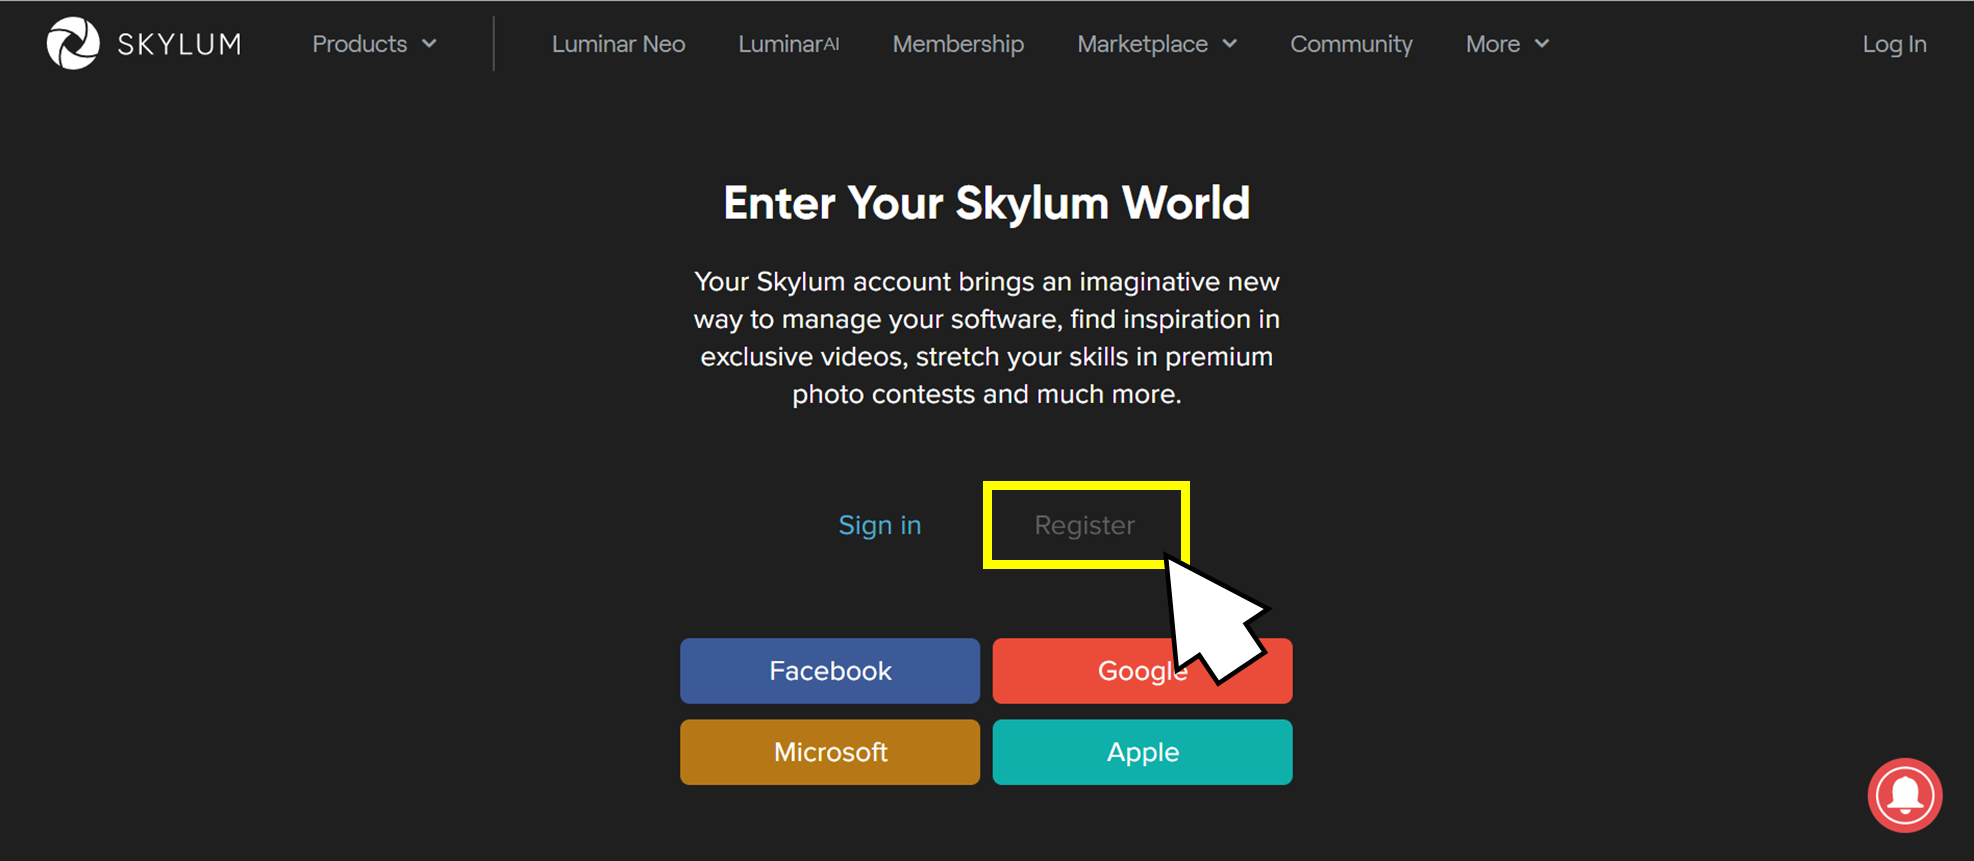Open the Luminar Neo menu item
This screenshot has height=861, width=1974.
618,44
